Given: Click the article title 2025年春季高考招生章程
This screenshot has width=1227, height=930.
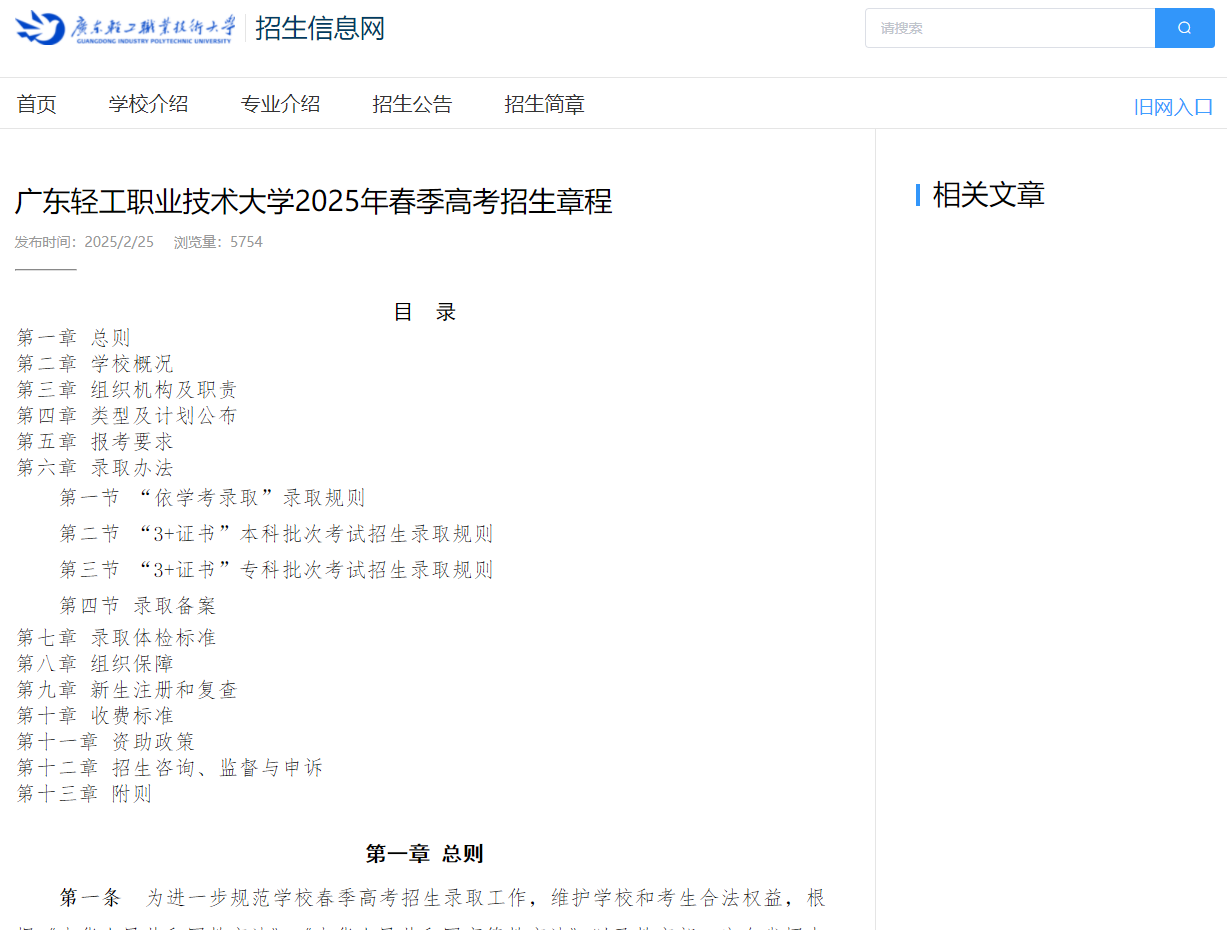Looking at the screenshot, I should pos(316,201).
